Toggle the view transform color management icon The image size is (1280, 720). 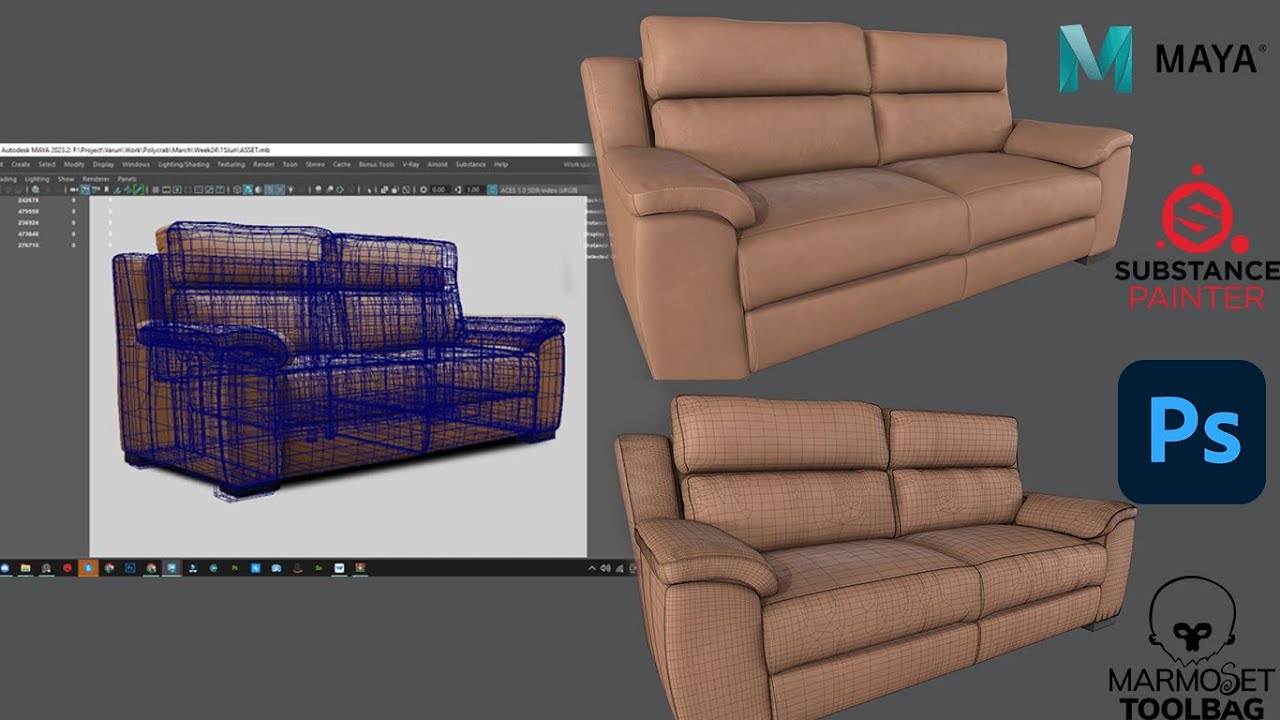[x=492, y=189]
